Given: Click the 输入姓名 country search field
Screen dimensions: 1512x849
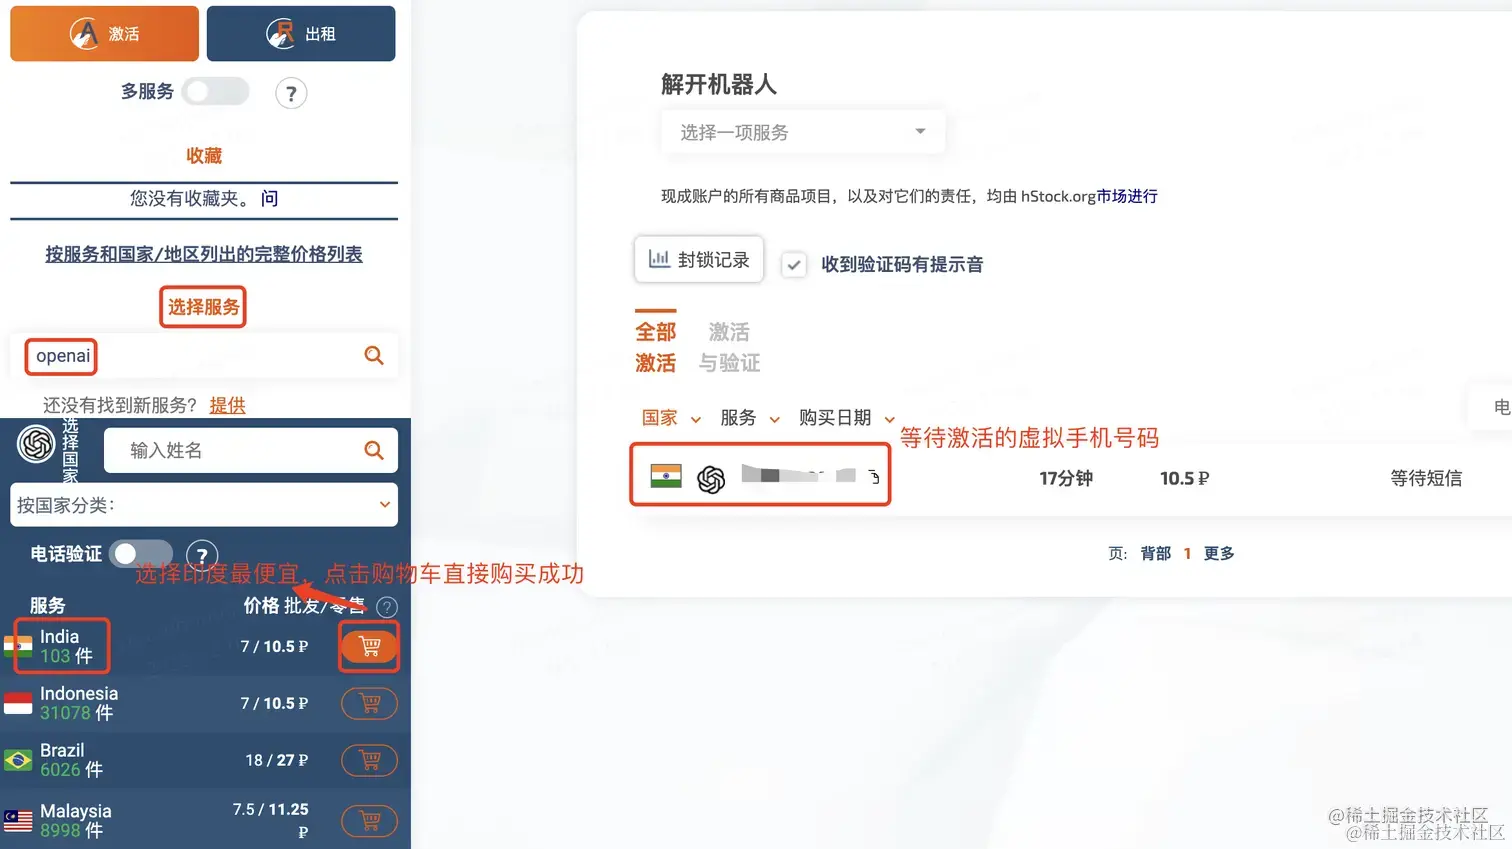Looking at the screenshot, I should (x=250, y=450).
